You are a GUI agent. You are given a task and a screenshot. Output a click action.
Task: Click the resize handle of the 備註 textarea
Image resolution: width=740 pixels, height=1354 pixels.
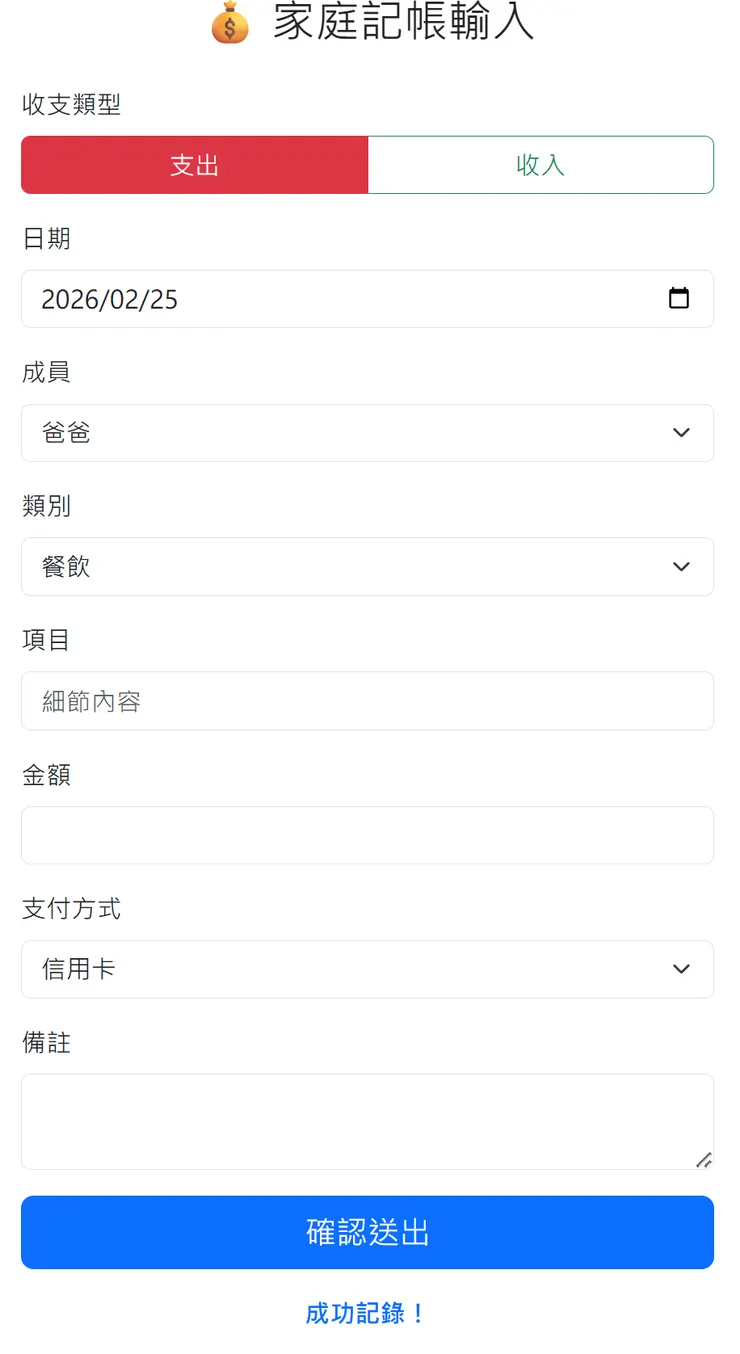(706, 1161)
